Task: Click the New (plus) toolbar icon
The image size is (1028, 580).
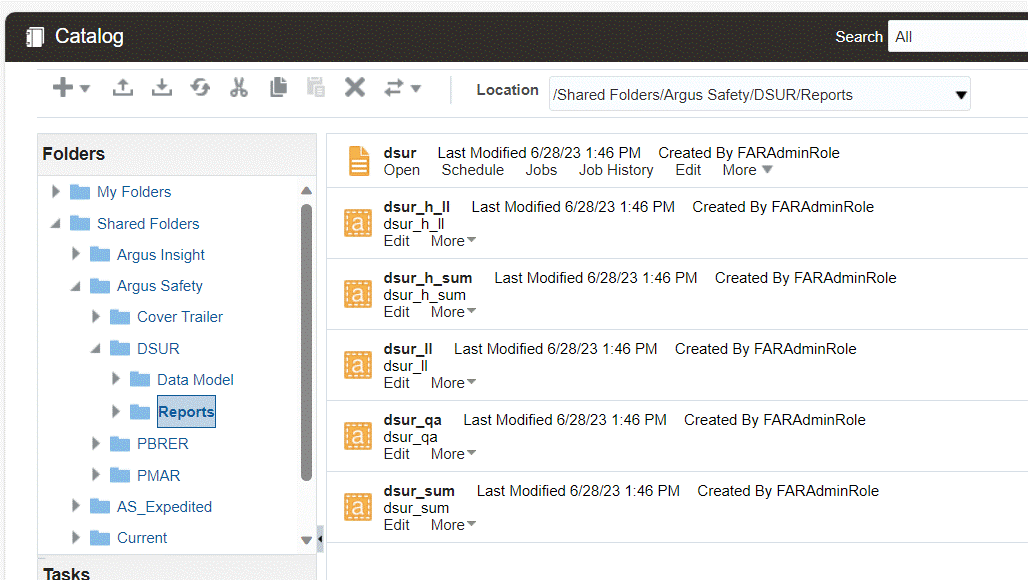Action: (x=63, y=87)
